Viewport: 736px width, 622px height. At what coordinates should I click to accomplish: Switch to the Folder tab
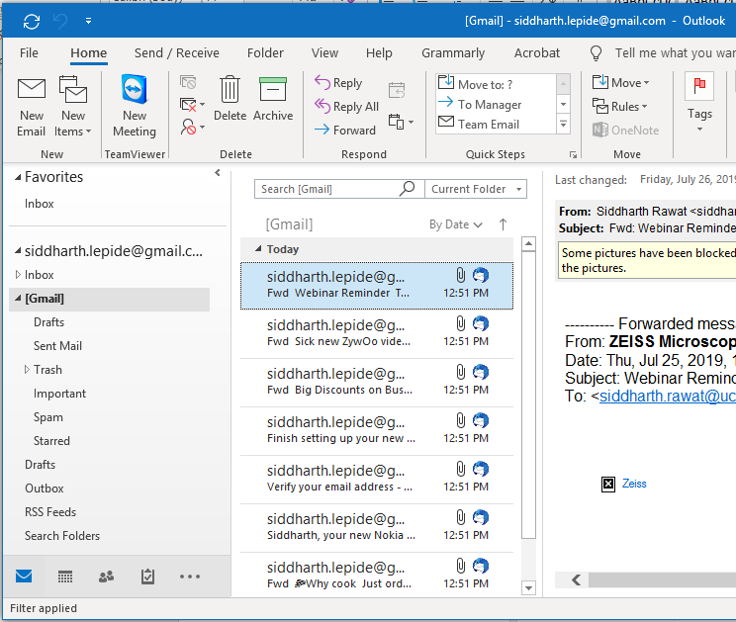265,53
